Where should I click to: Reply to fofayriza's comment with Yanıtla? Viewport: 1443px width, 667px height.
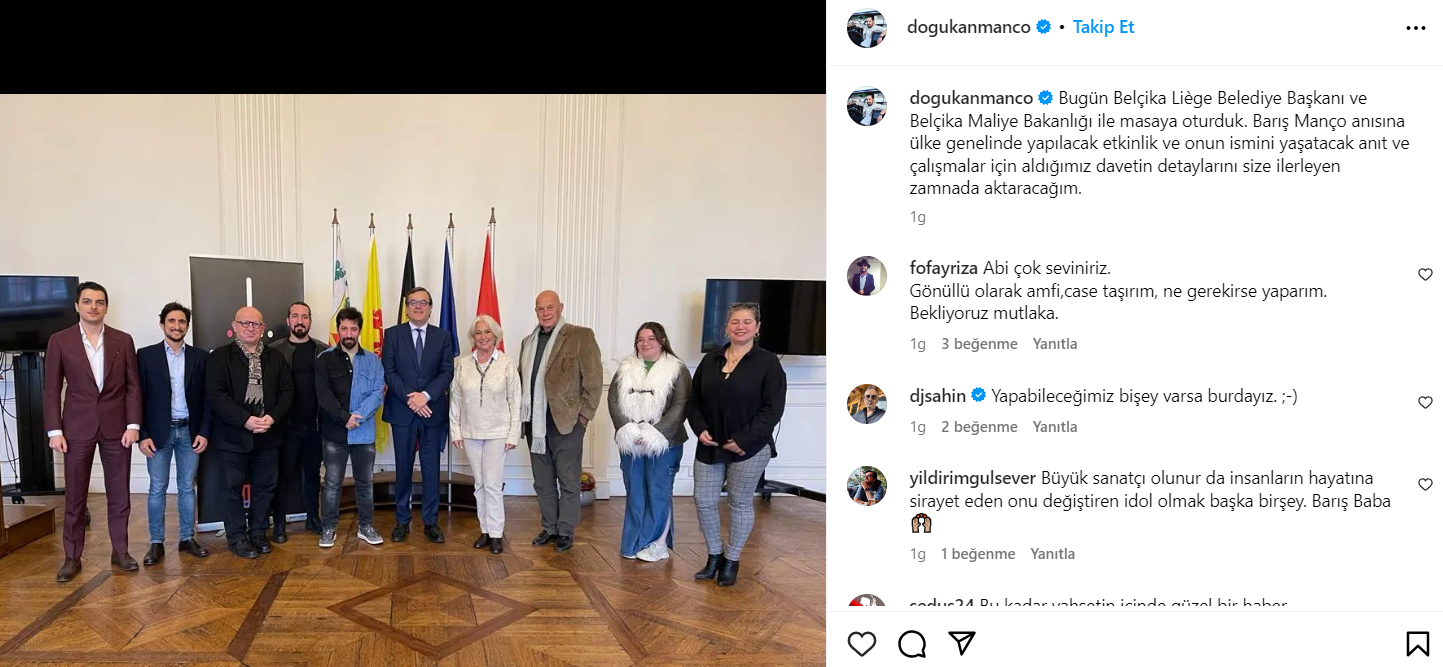pyautogui.click(x=1055, y=344)
